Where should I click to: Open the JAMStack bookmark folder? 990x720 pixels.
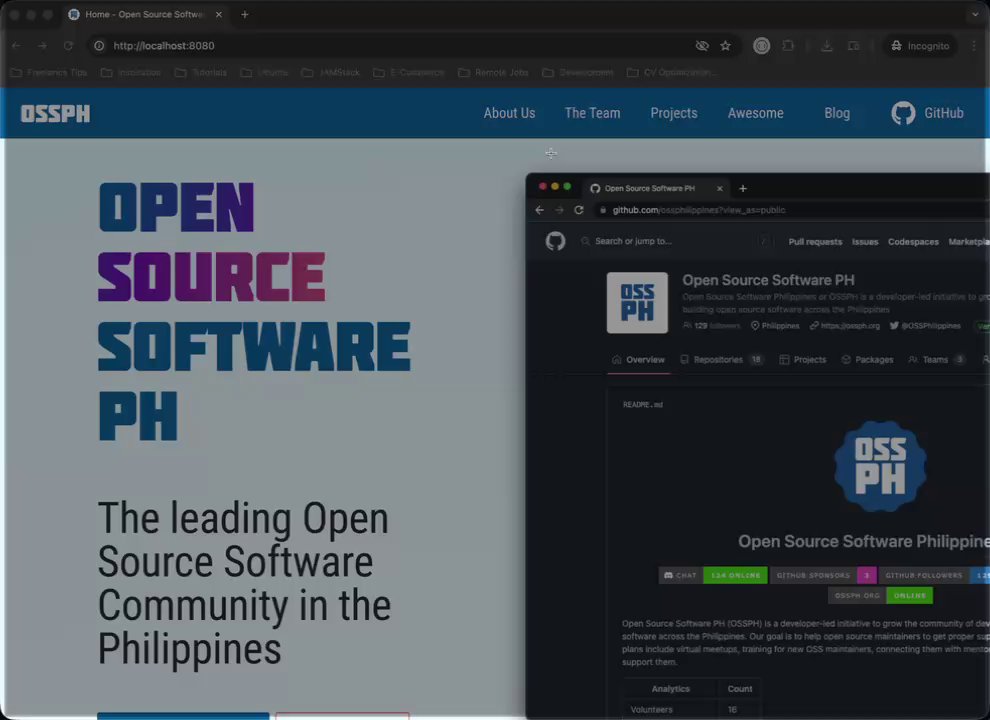331,73
